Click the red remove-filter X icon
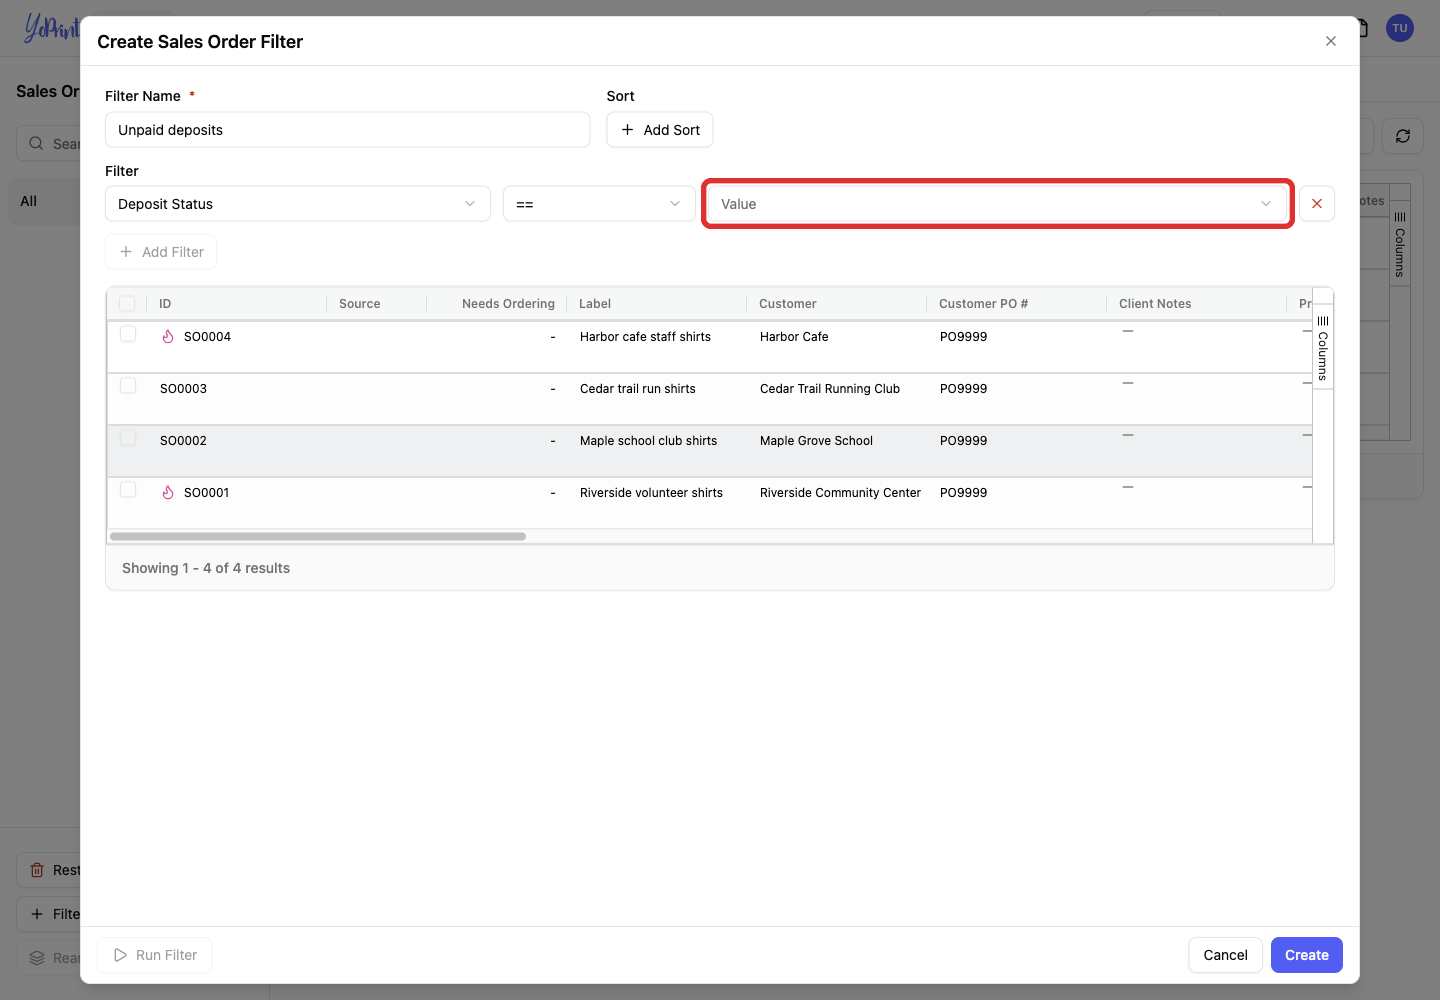 tap(1316, 204)
